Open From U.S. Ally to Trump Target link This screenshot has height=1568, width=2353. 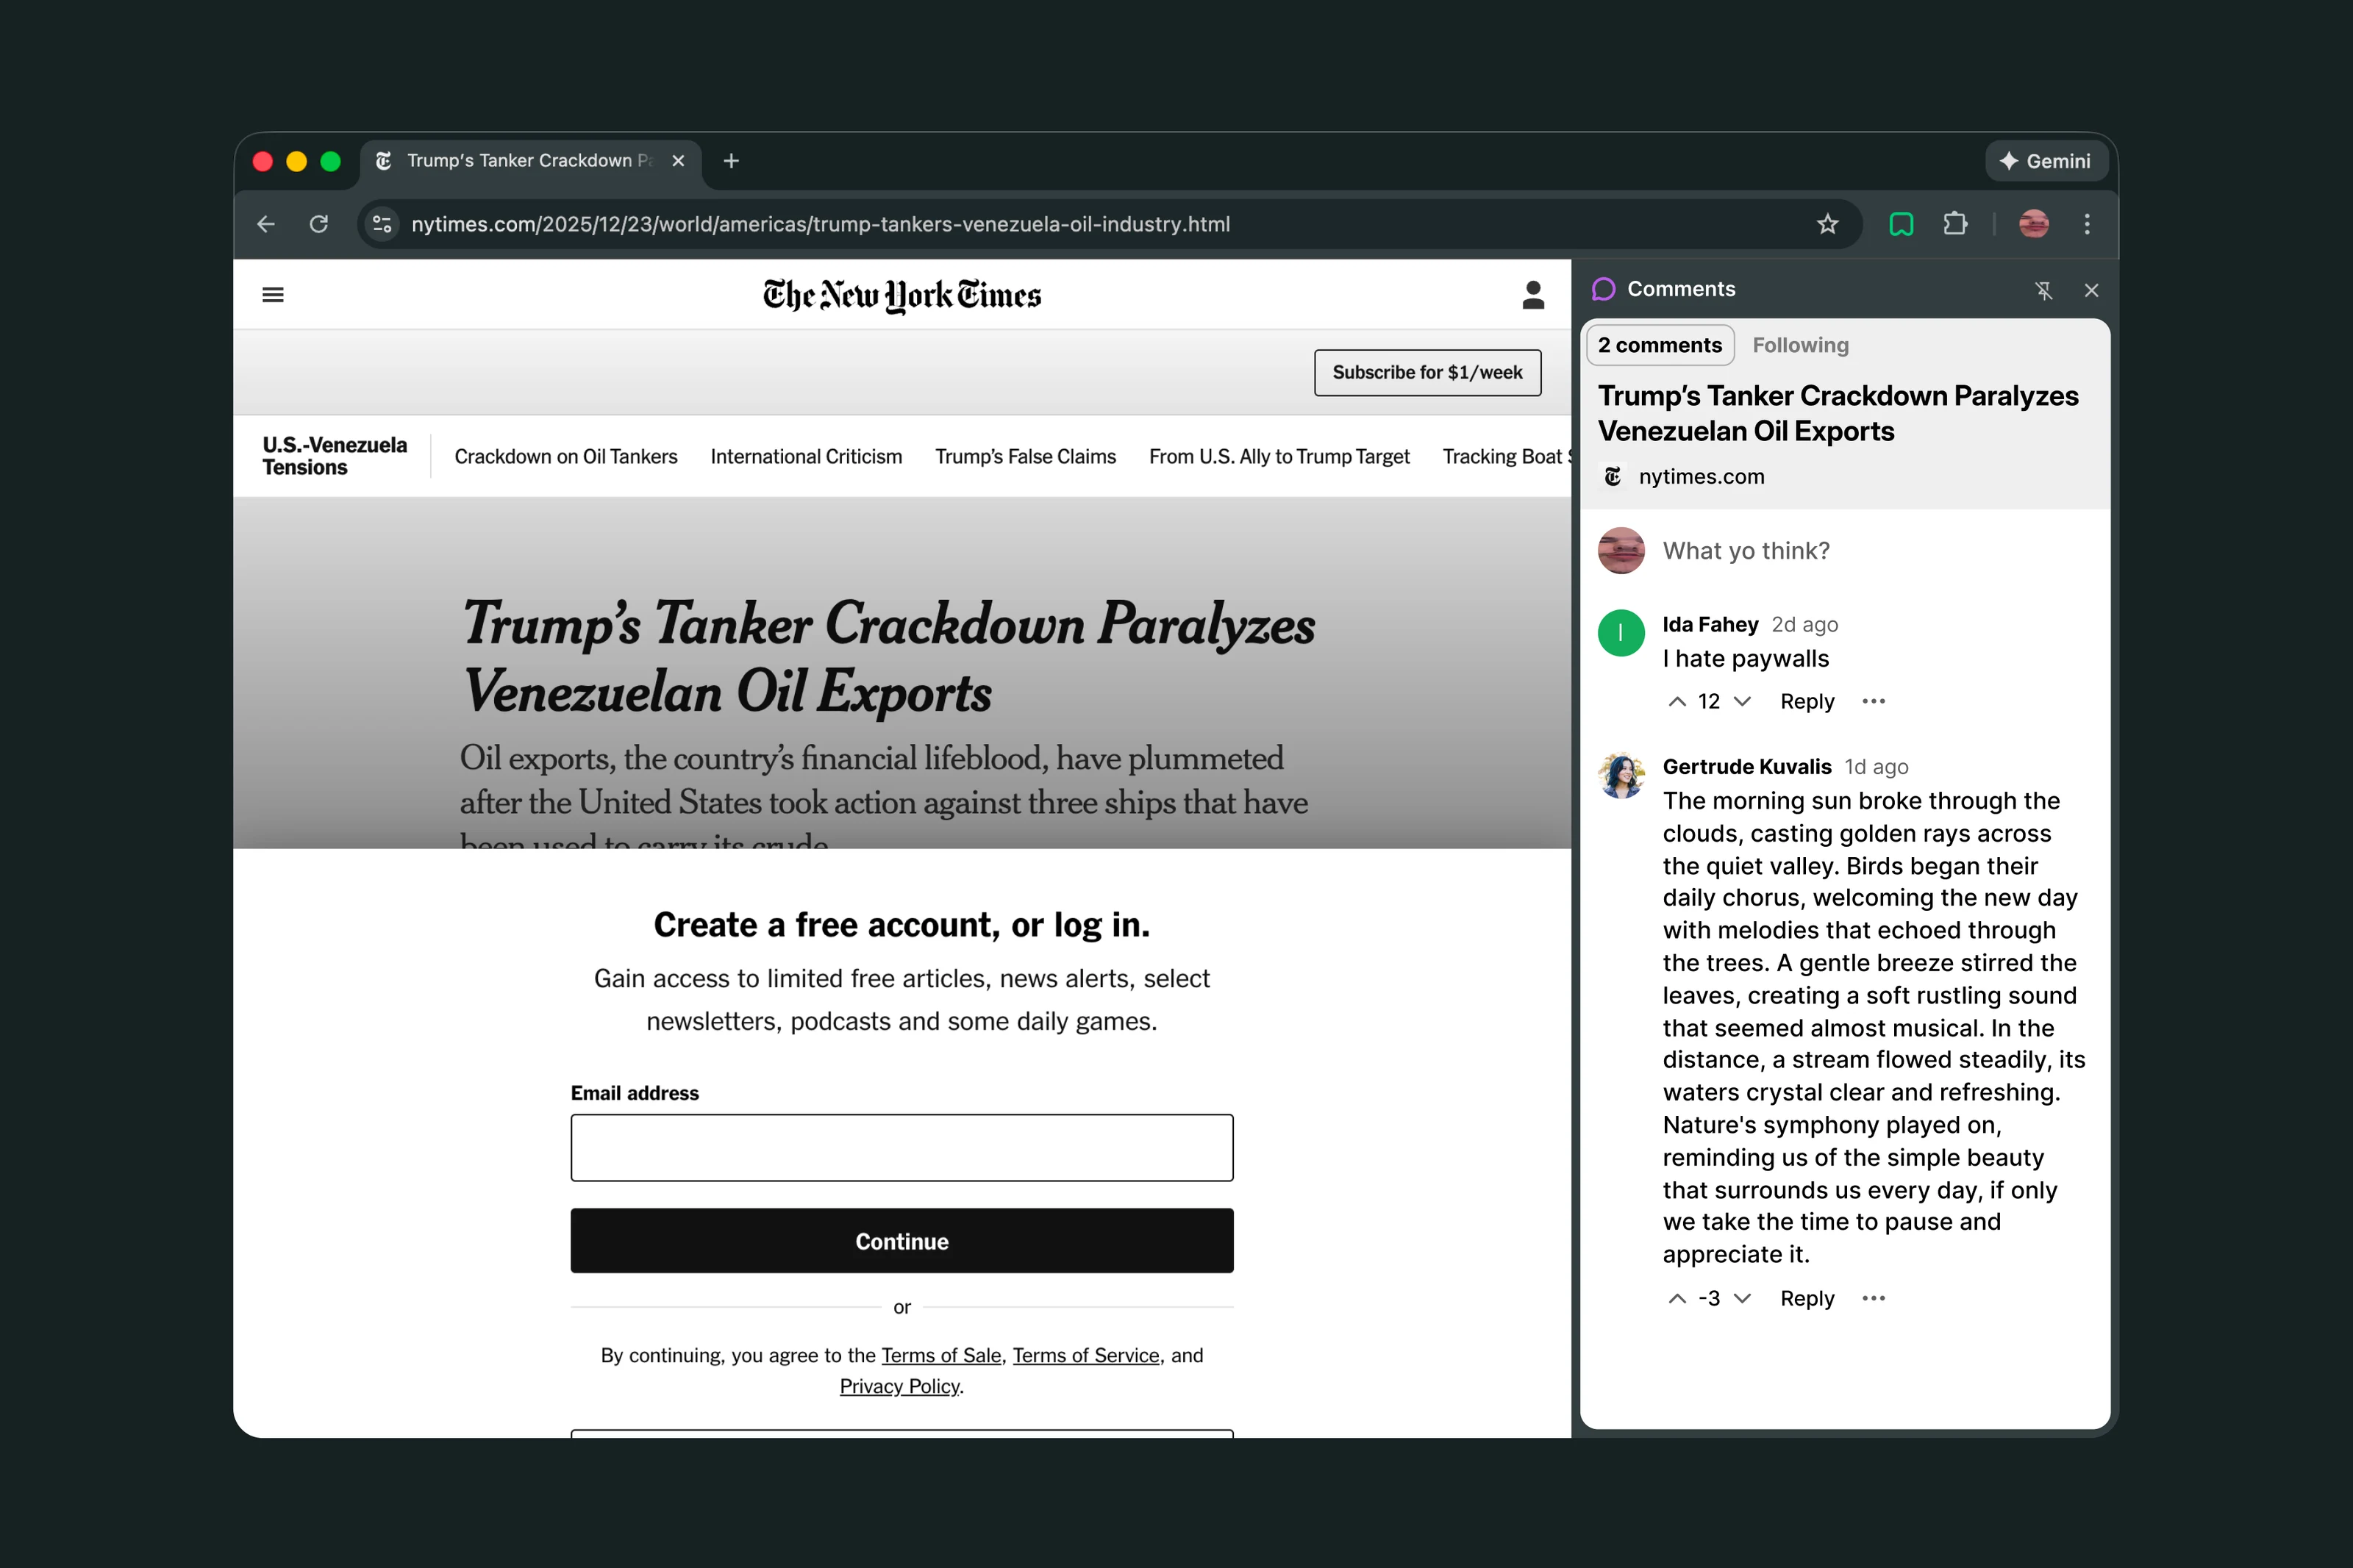[x=1279, y=457]
